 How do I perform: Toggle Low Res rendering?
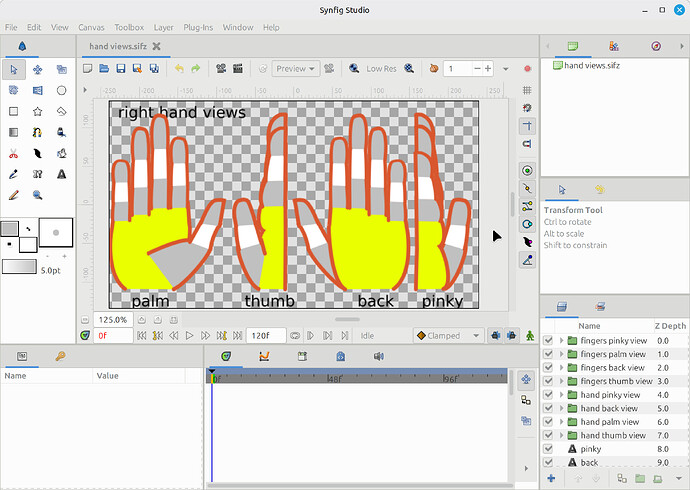pos(381,69)
